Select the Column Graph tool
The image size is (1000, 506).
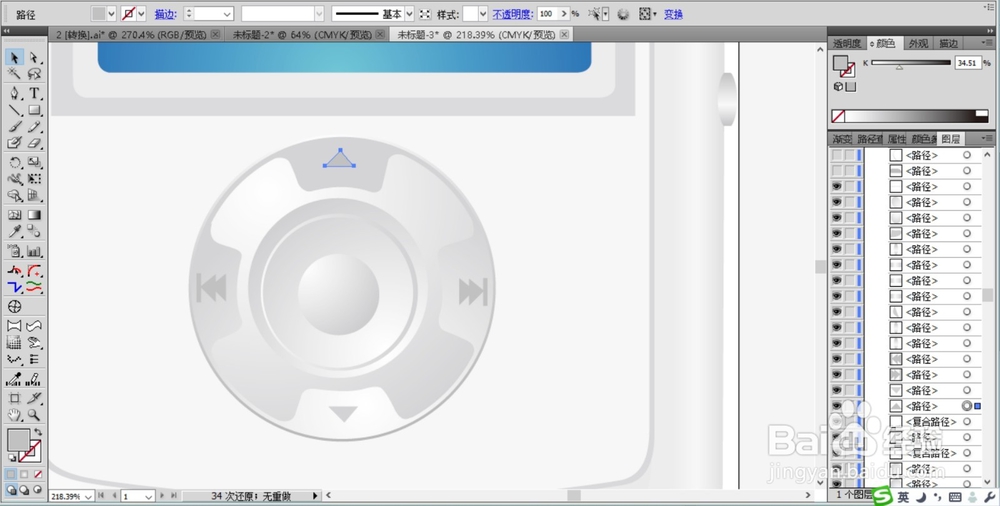point(34,251)
